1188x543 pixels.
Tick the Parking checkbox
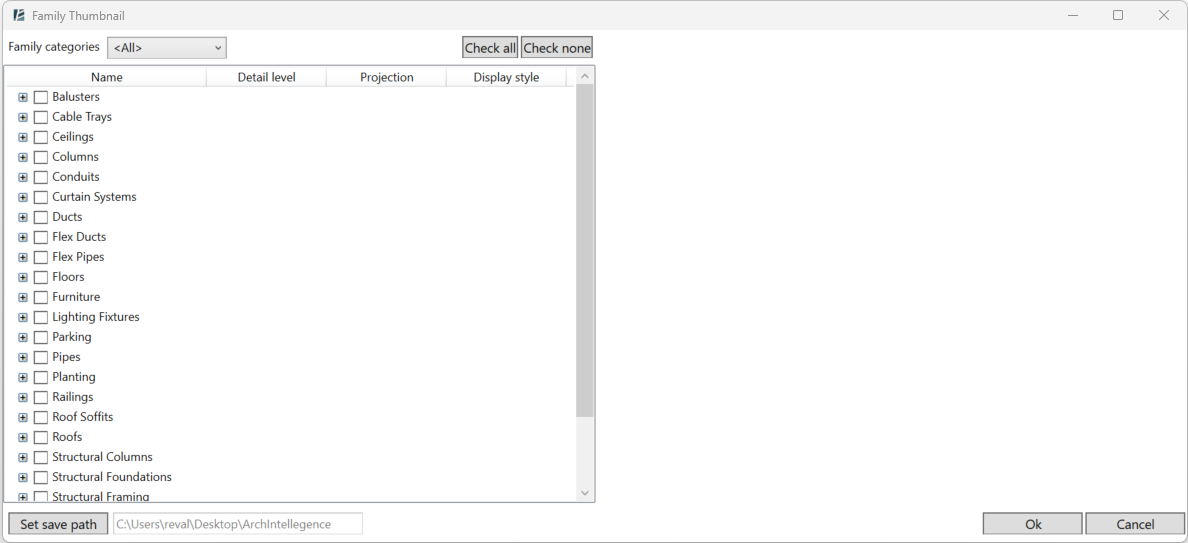pos(41,337)
